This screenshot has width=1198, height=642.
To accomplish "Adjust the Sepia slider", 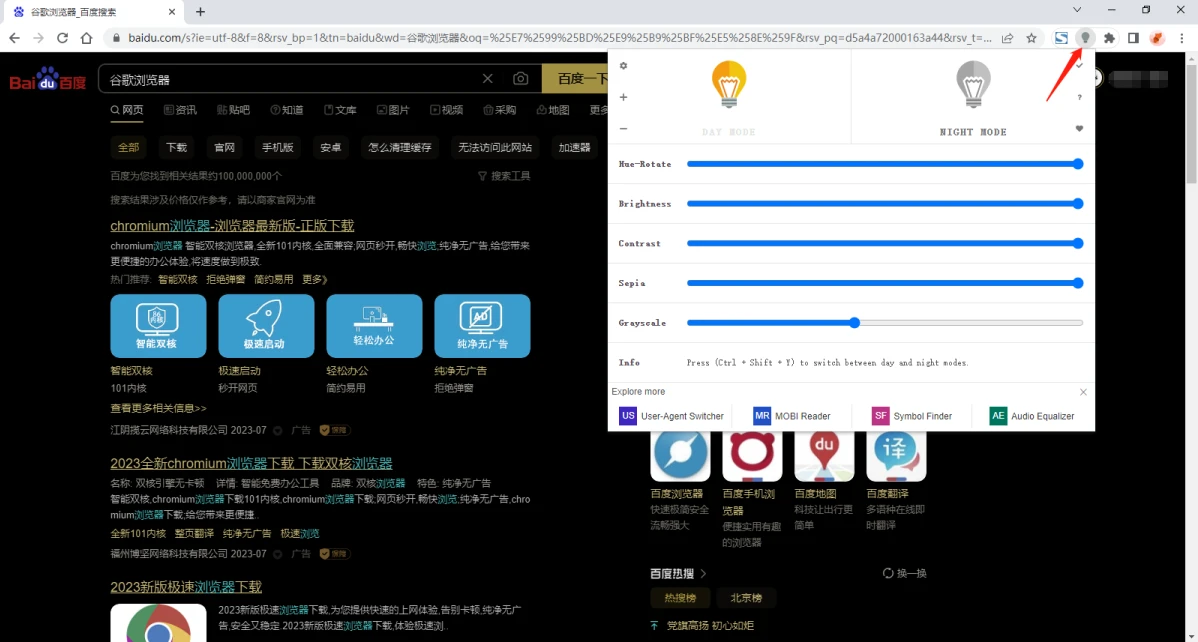I will pos(885,283).
